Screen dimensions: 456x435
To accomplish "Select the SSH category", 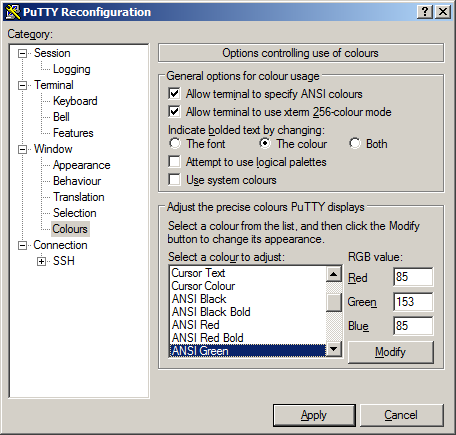I will click(64, 261).
